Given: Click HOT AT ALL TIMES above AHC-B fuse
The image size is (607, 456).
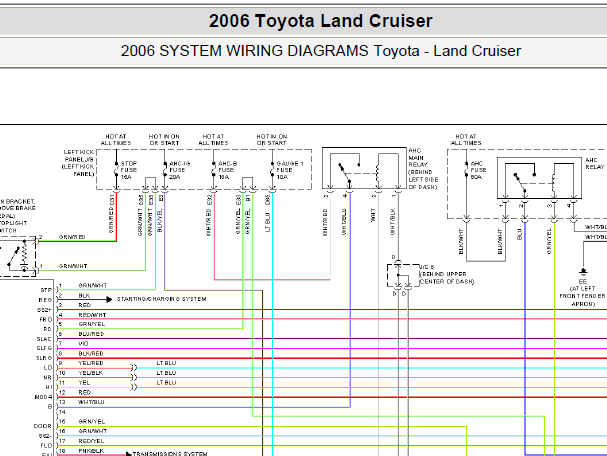Looking at the screenshot, I should pyautogui.click(x=213, y=140).
